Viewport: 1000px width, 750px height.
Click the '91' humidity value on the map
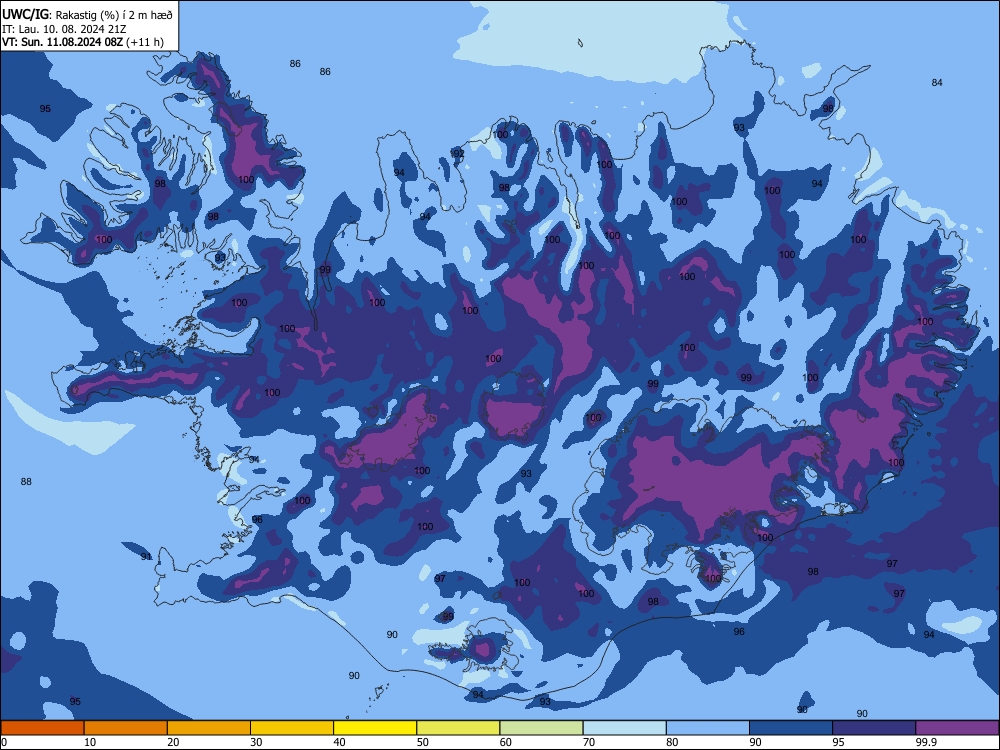pos(146,557)
